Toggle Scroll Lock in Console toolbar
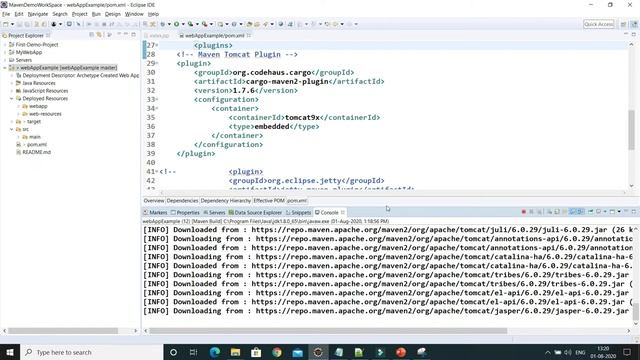 point(557,212)
